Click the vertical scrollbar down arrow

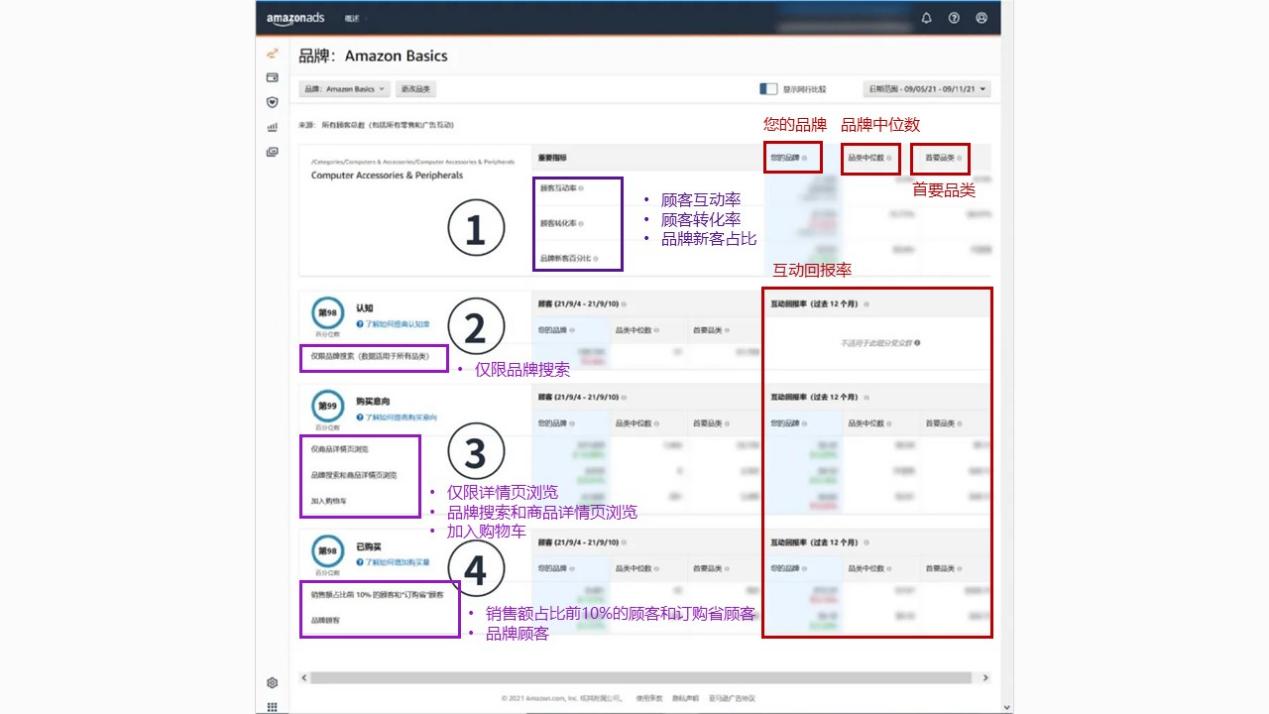pyautogui.click(x=1007, y=707)
